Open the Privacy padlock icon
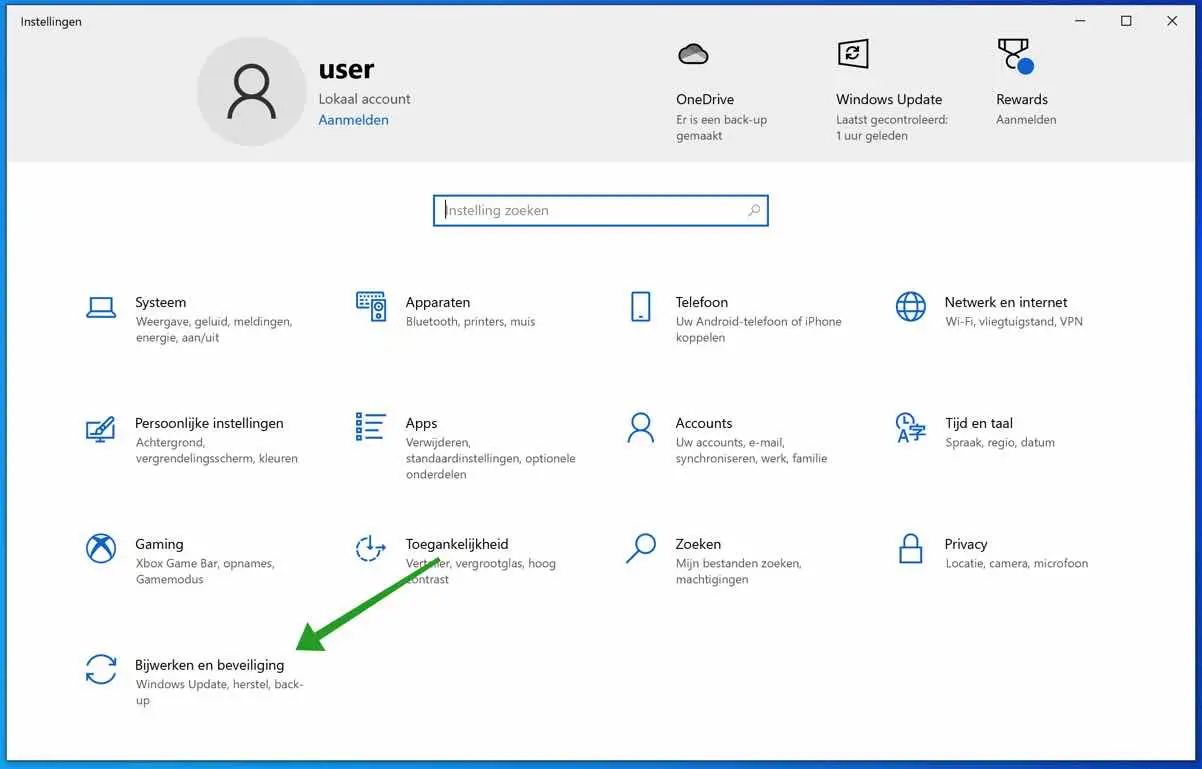Screen dimensions: 1202x769 [911, 548]
